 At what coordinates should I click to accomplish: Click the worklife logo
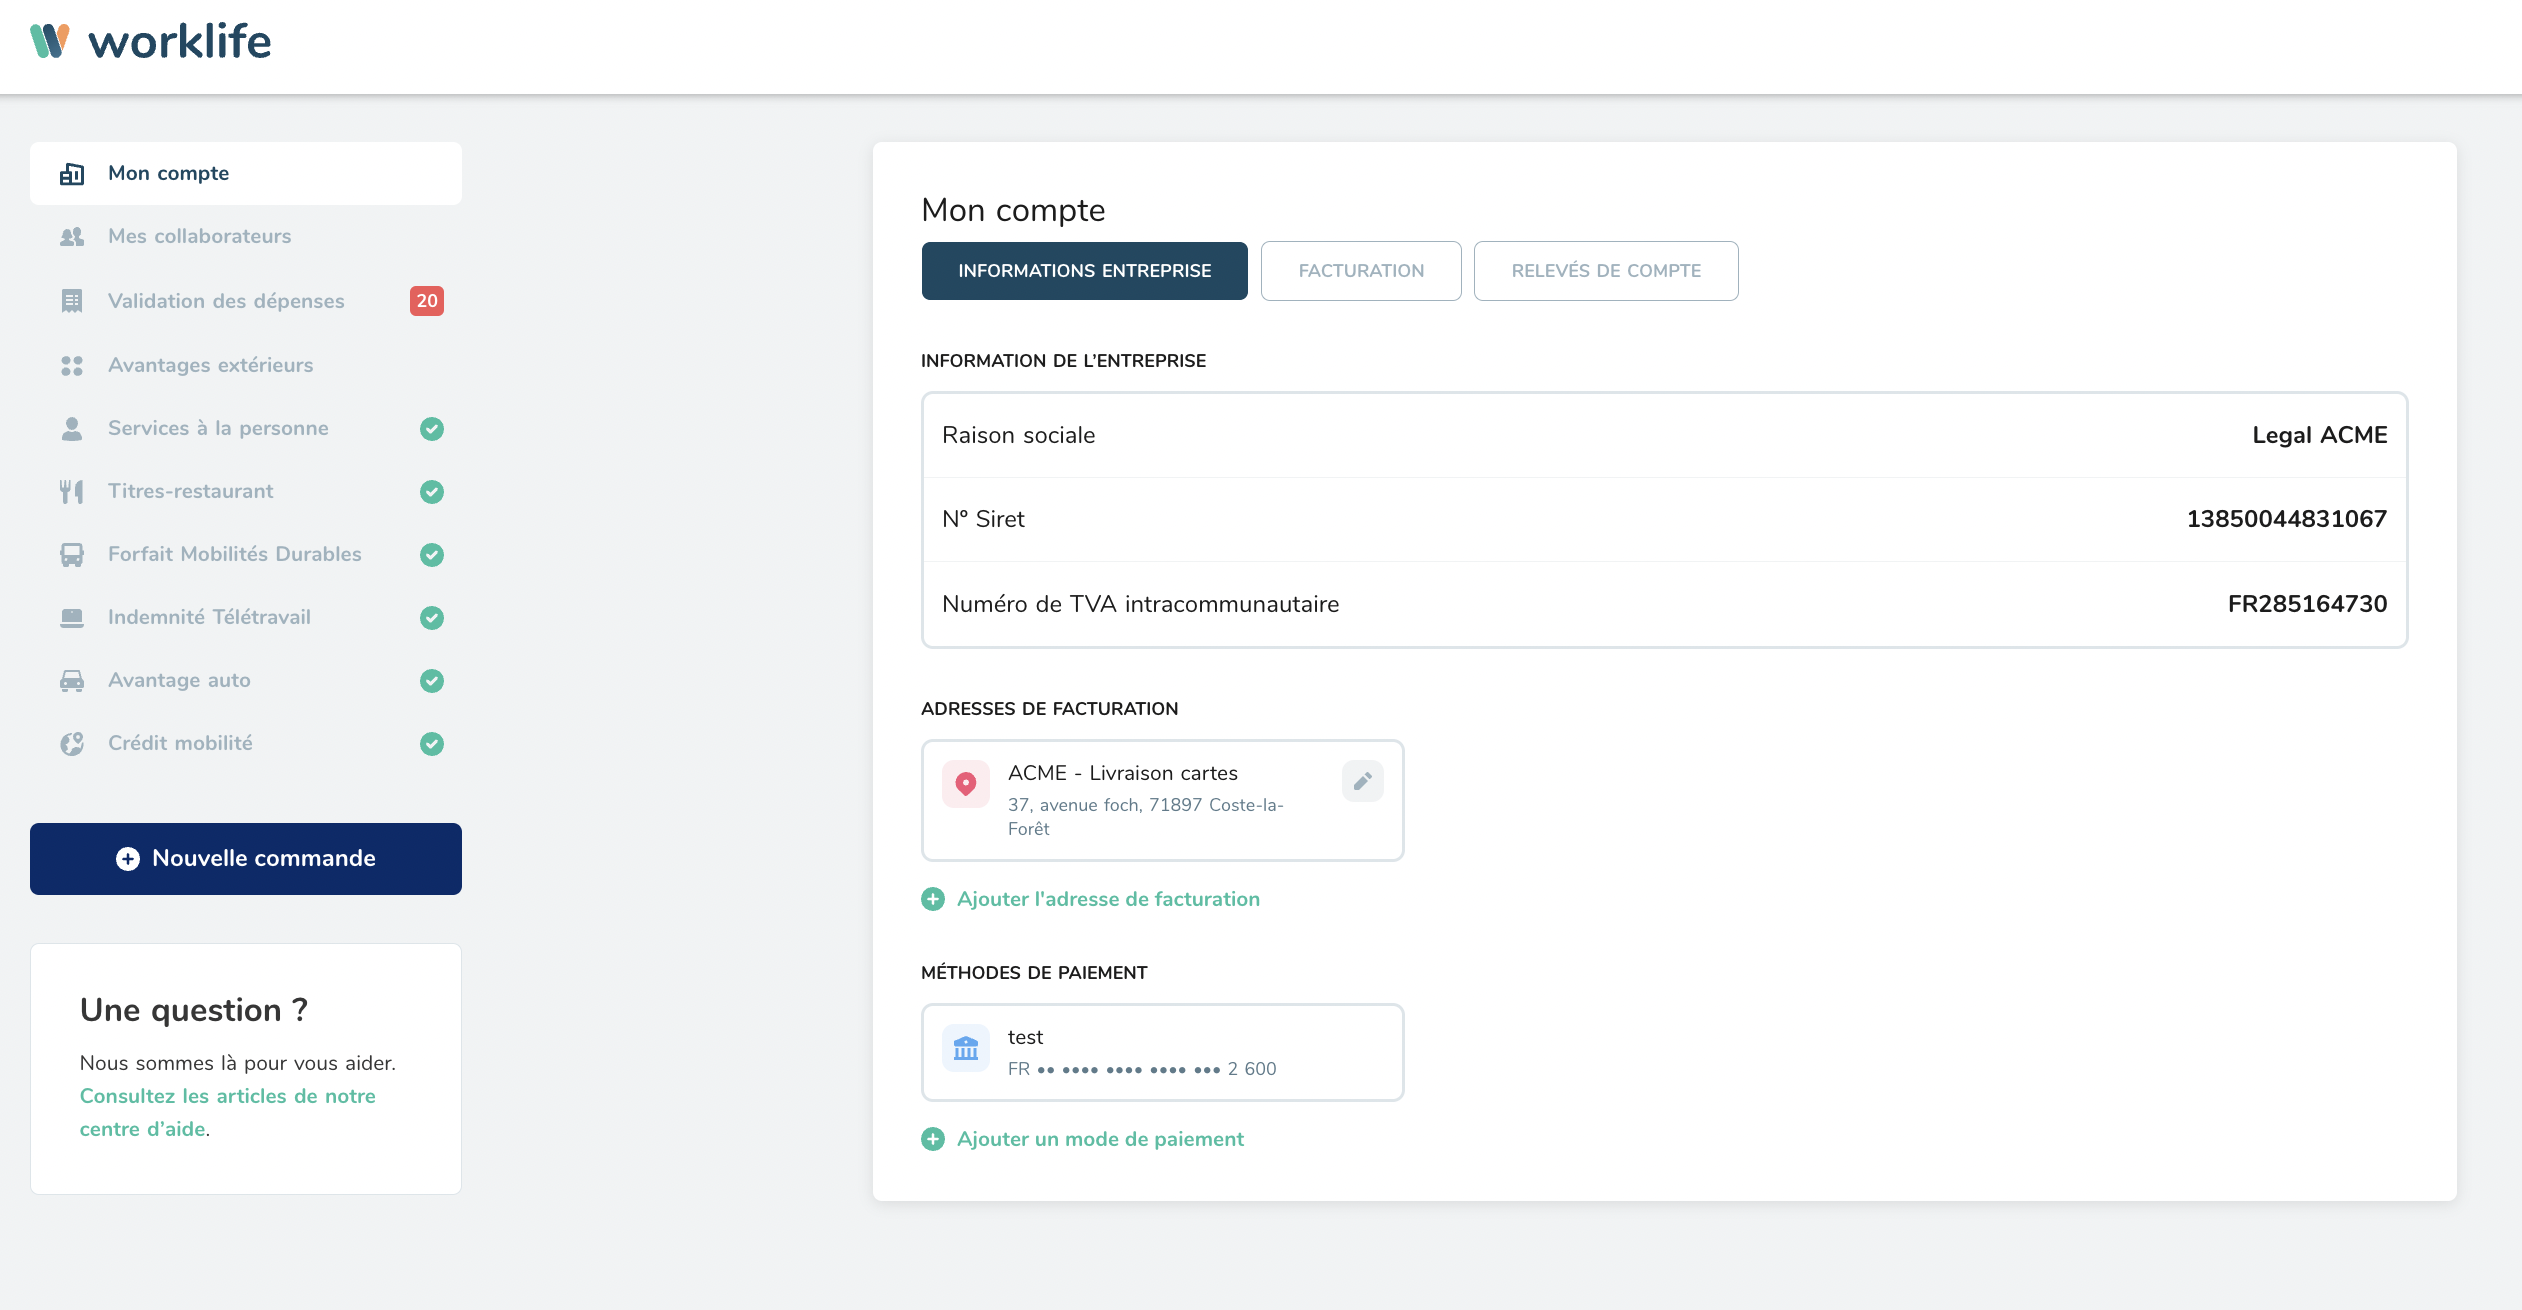[x=150, y=42]
